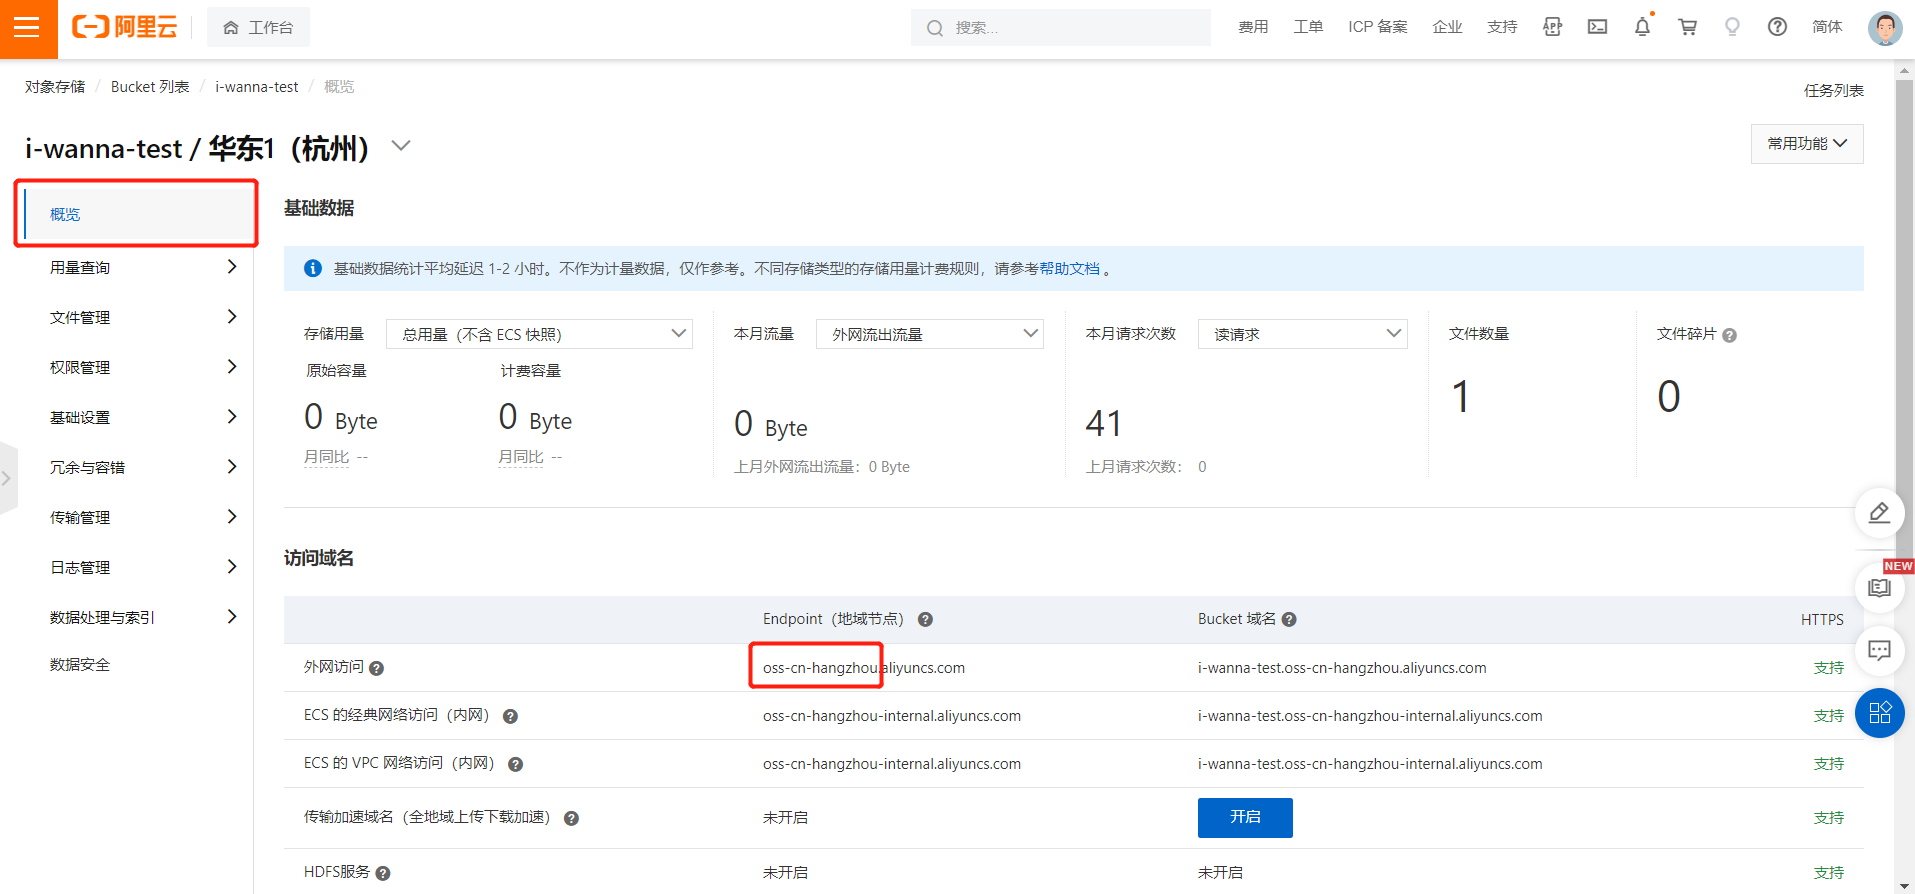Click the search magnifier icon
Screen dimensions: 1915x894
coord(935,28)
